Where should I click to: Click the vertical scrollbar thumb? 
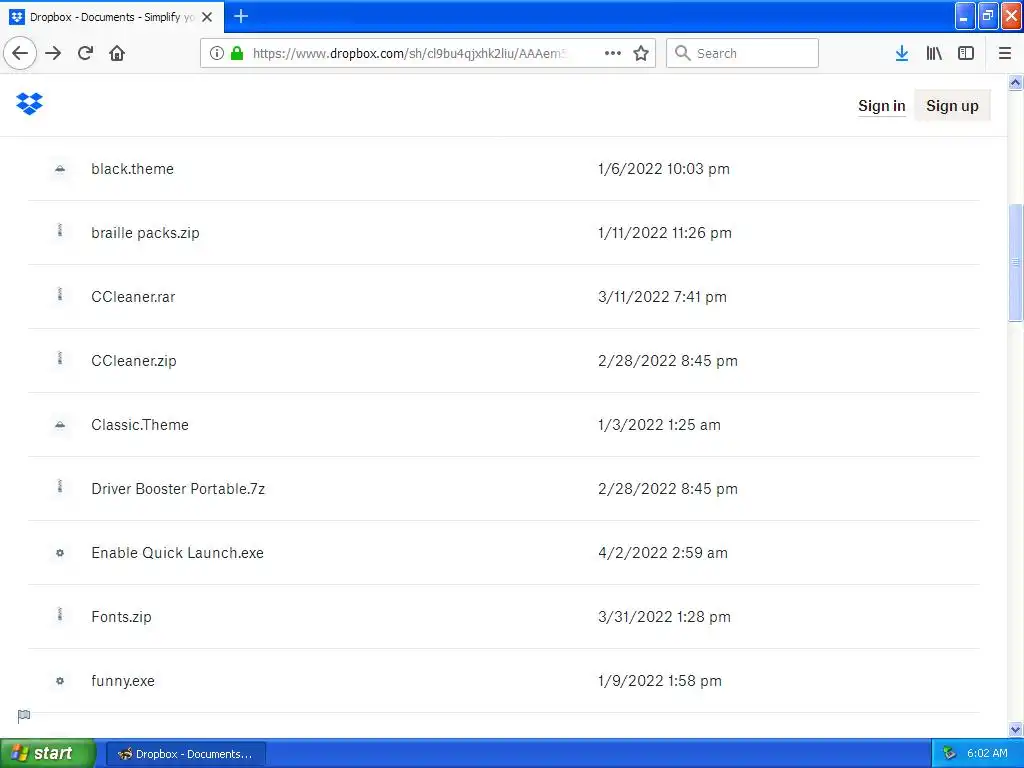1016,263
